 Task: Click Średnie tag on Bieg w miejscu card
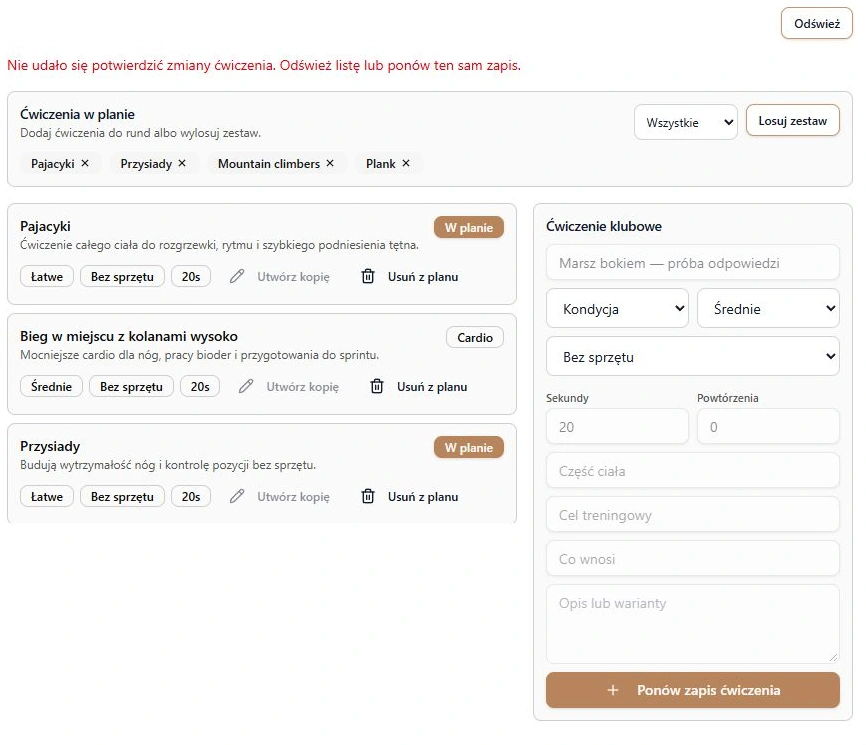51,386
